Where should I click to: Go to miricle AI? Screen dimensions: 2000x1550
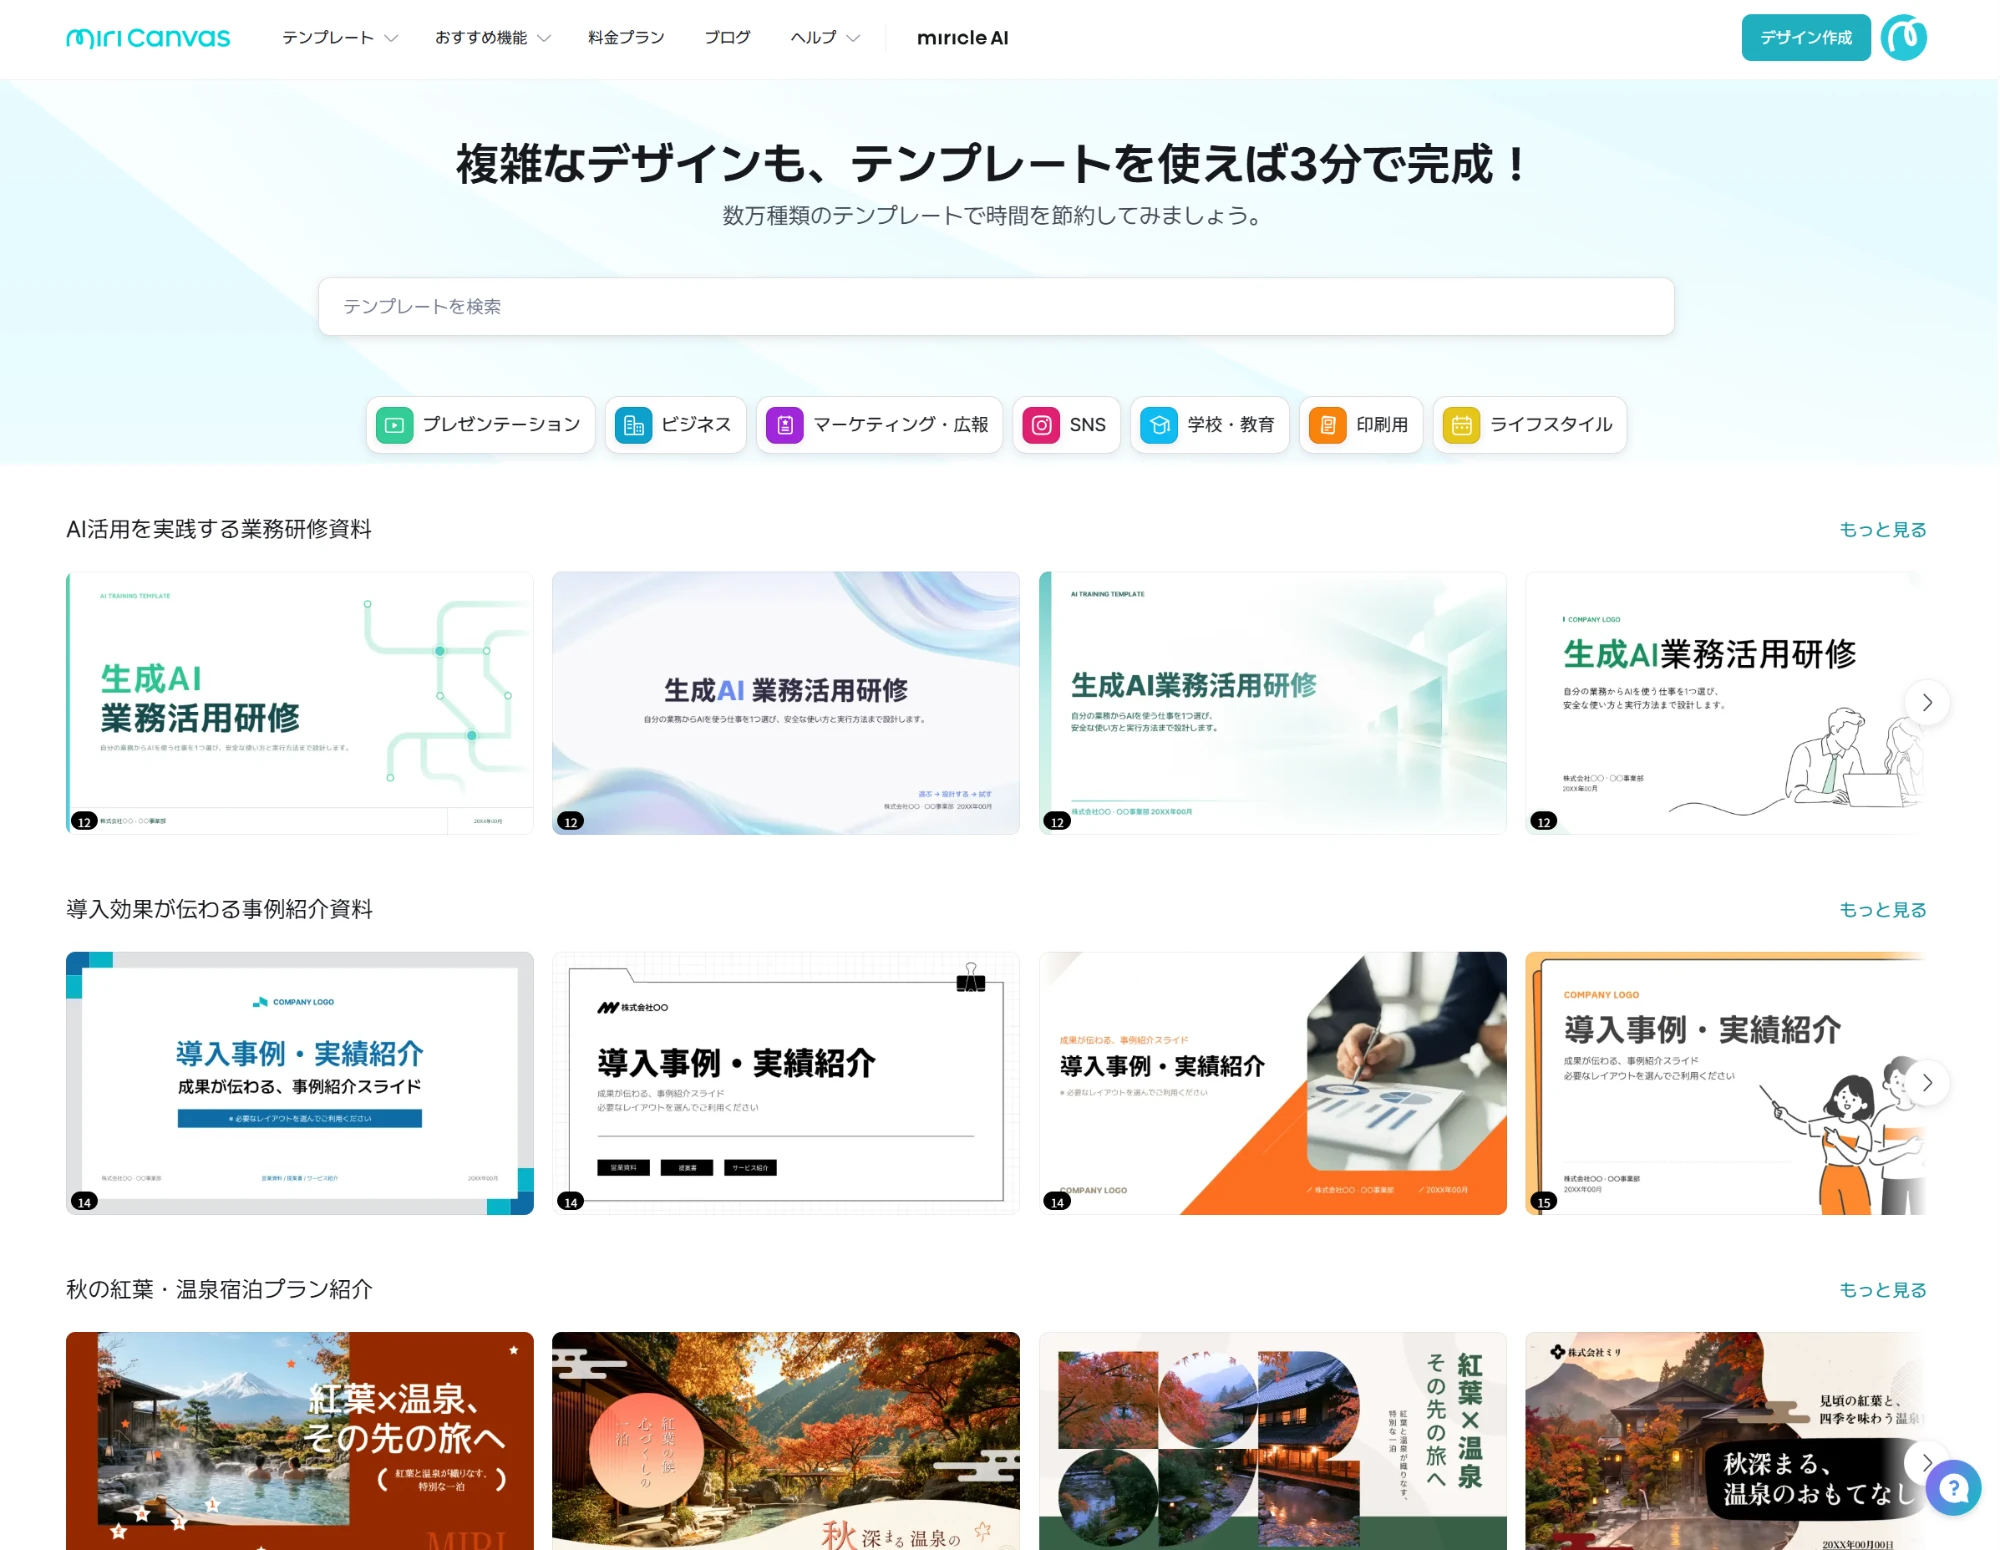pos(962,38)
